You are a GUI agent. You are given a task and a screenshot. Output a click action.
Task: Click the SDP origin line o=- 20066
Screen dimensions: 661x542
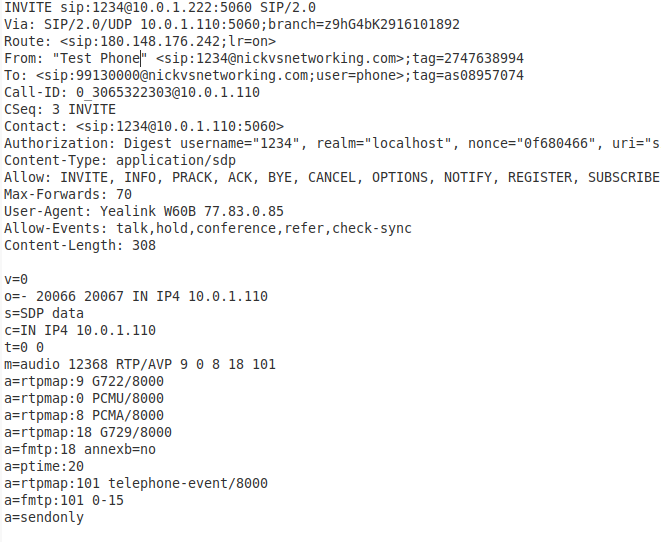point(136,296)
